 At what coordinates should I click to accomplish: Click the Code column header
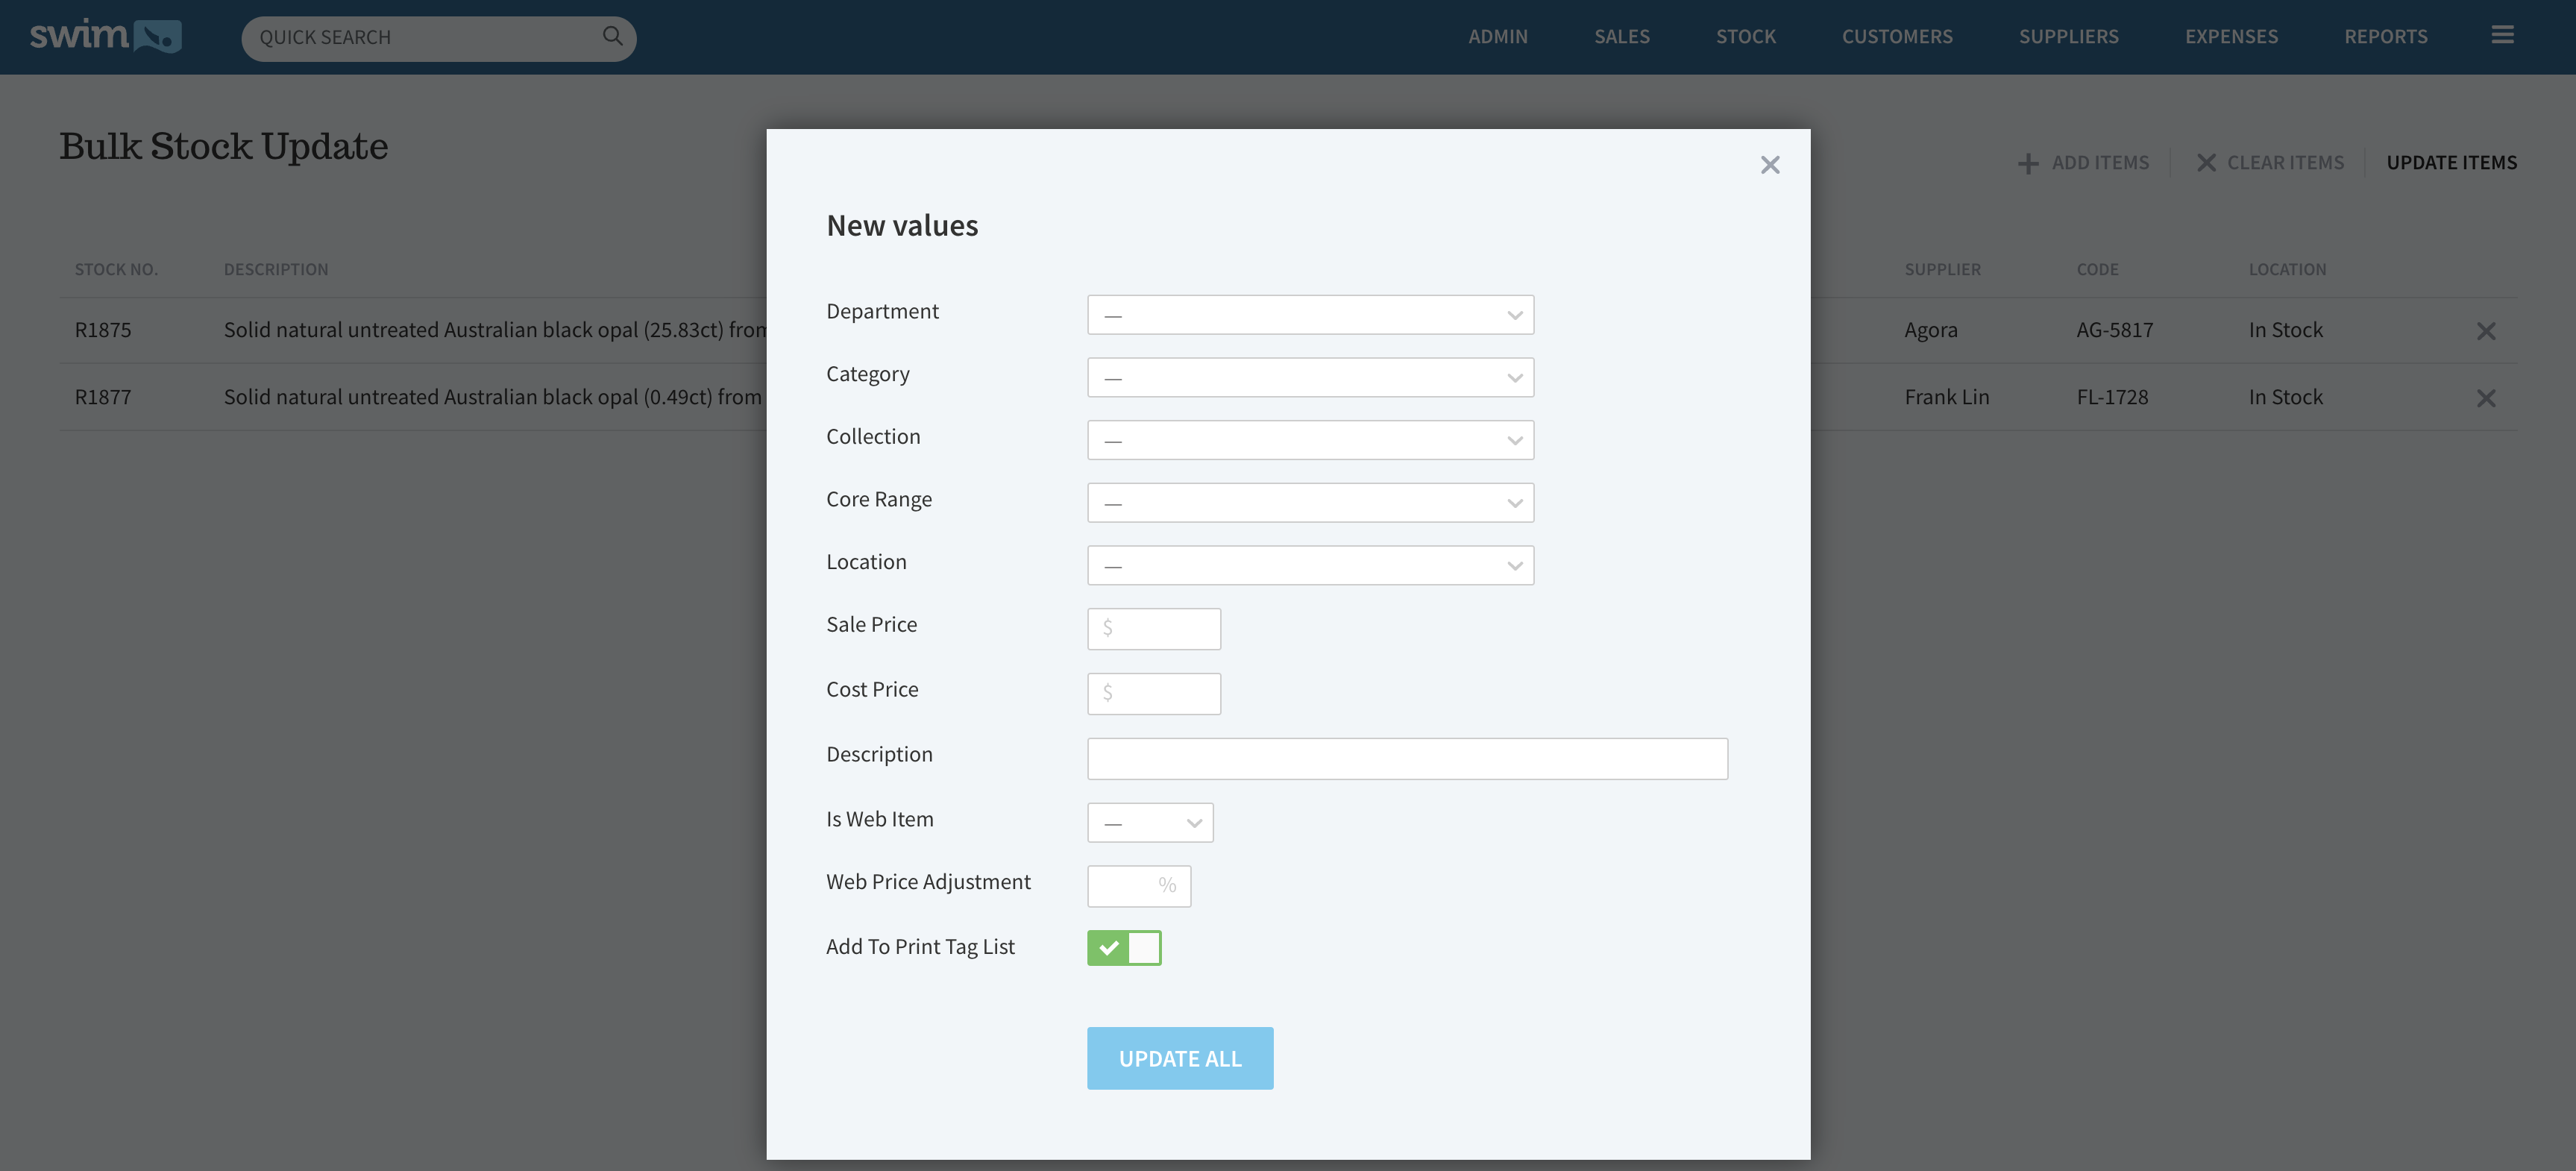[x=2097, y=270]
